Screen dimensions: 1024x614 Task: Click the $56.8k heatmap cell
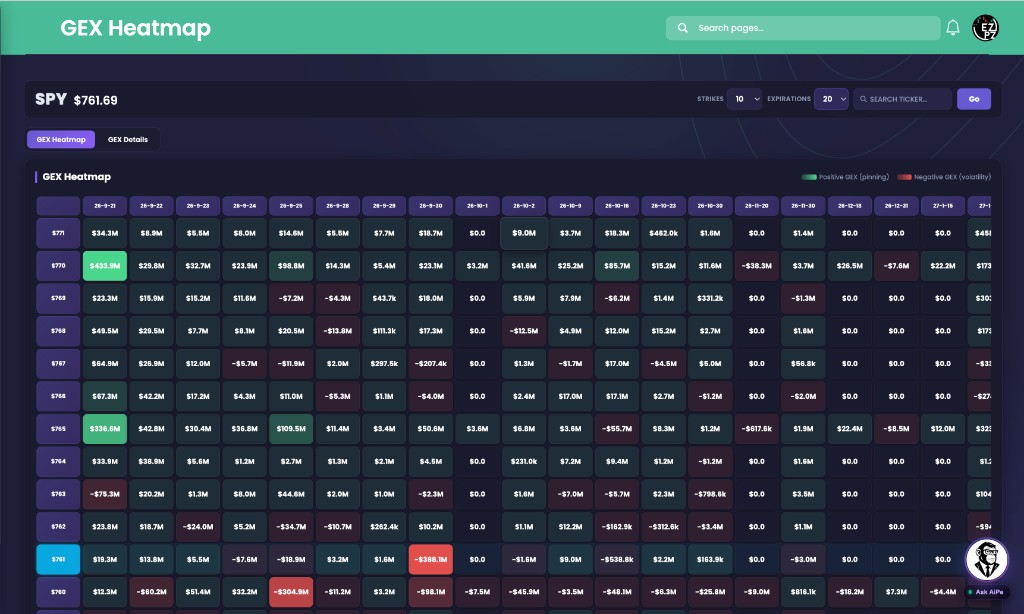coord(803,364)
